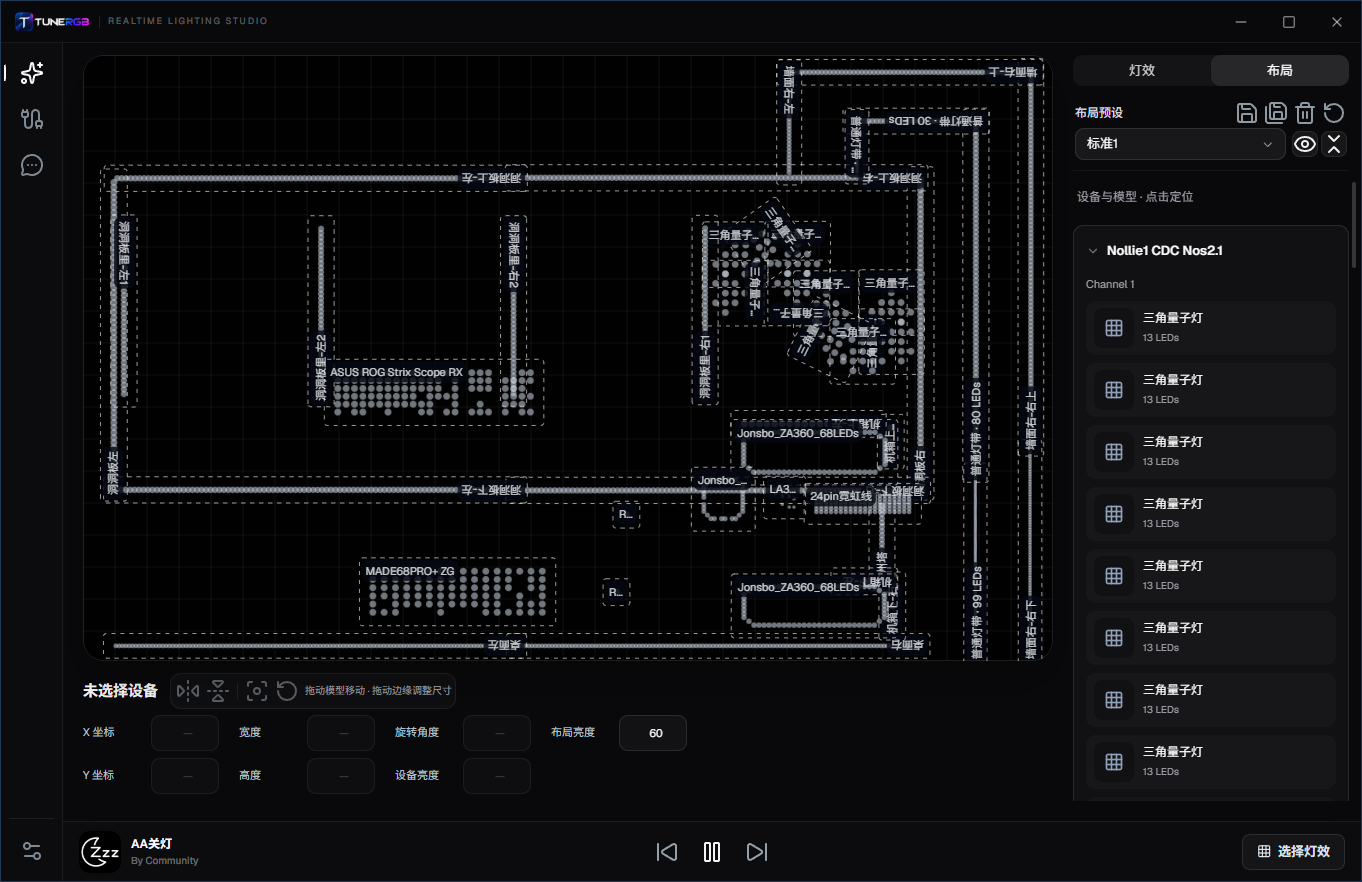
Task: Pause the running lighting effect
Action: point(712,852)
